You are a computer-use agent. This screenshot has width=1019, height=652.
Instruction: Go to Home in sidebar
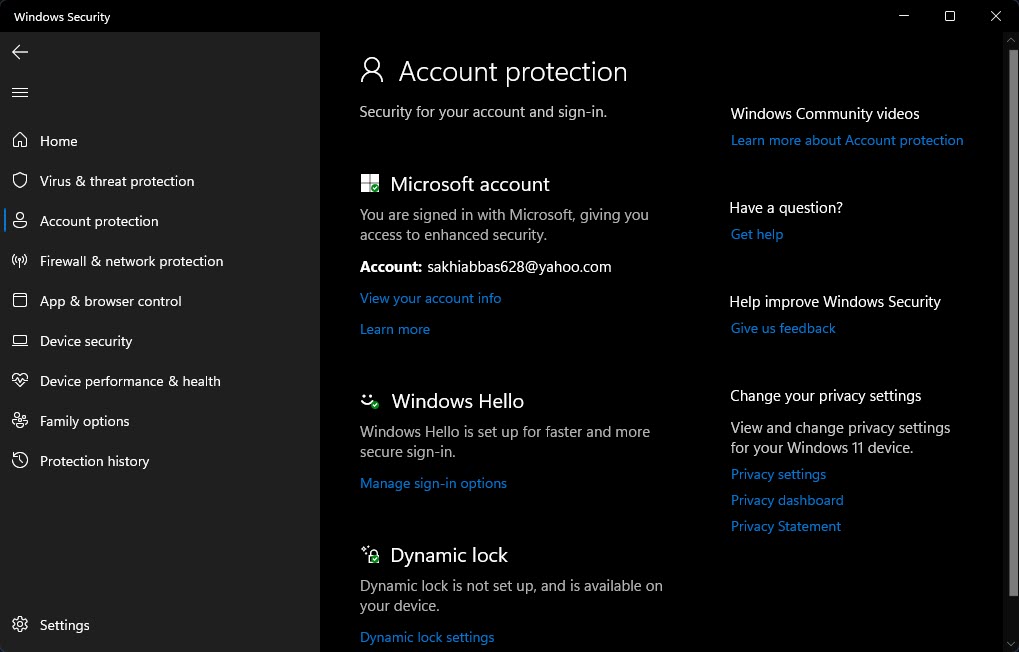58,141
